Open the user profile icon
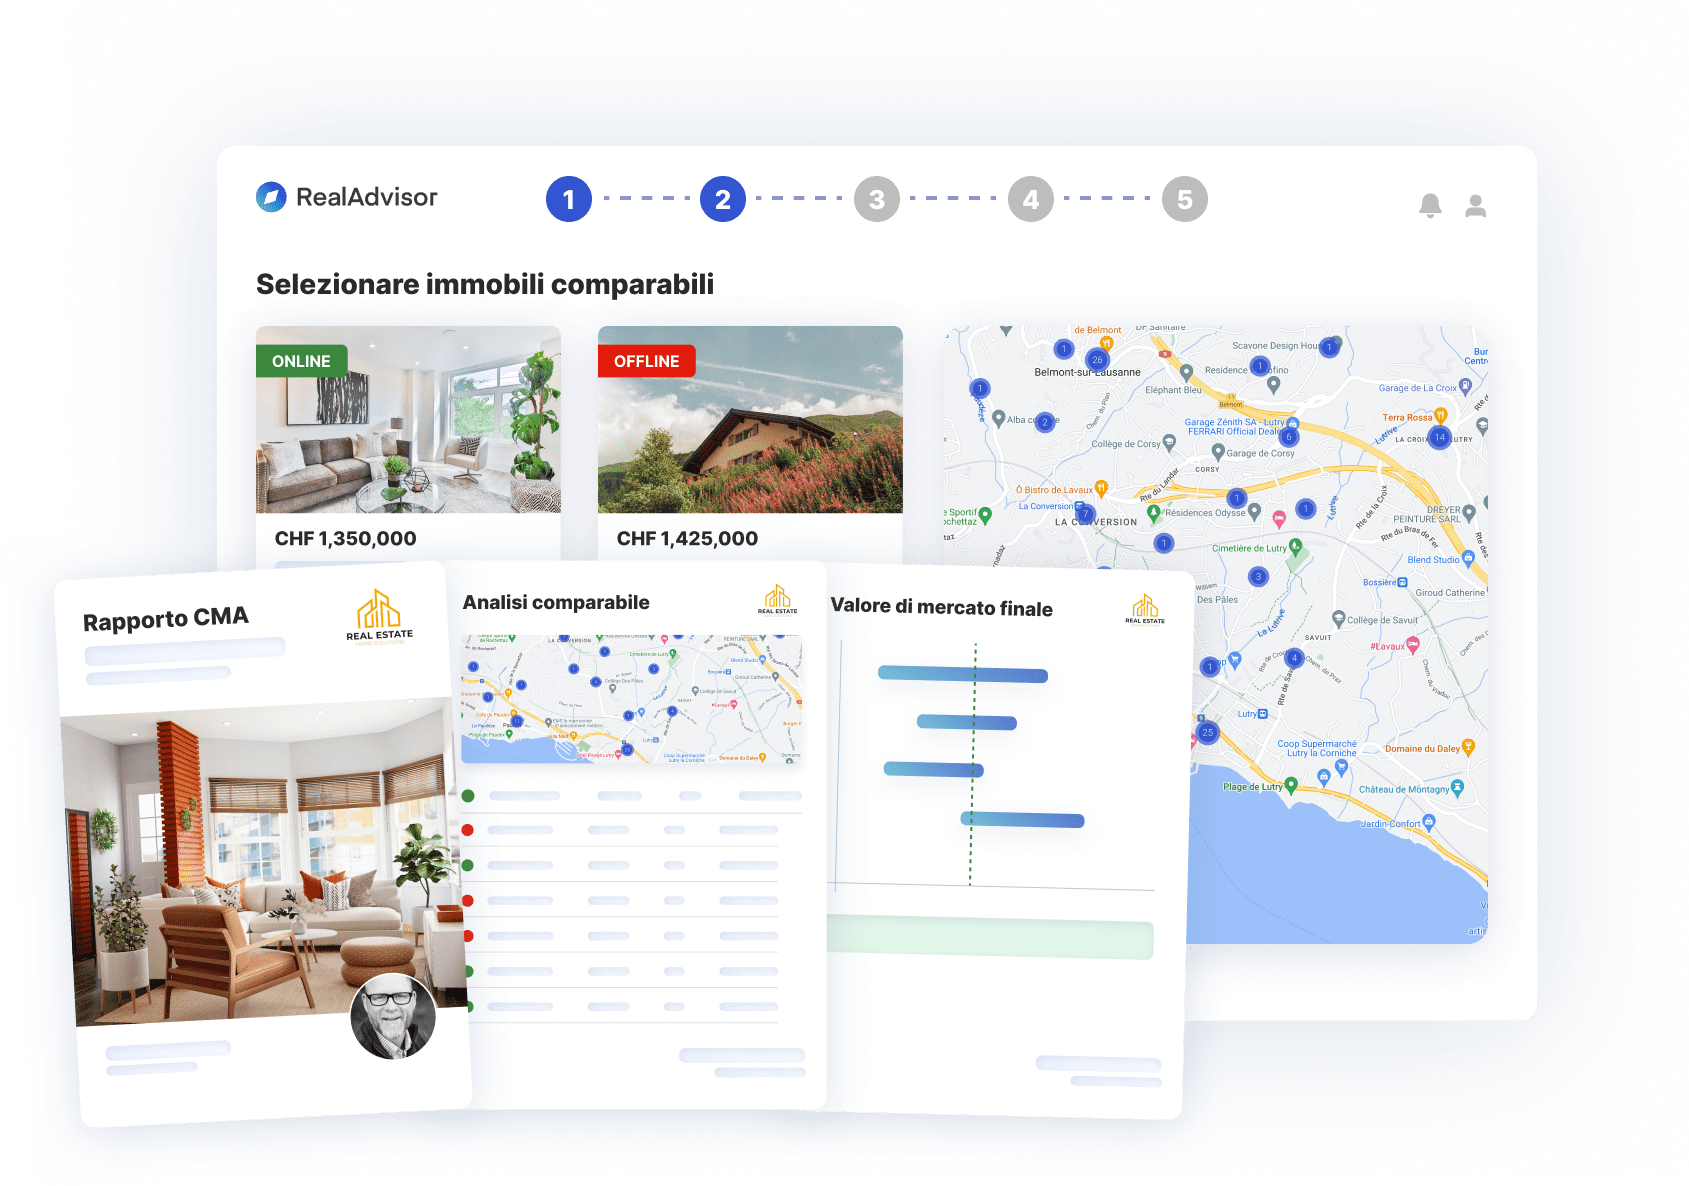Screen dimensions: 1689x1186 [1475, 206]
